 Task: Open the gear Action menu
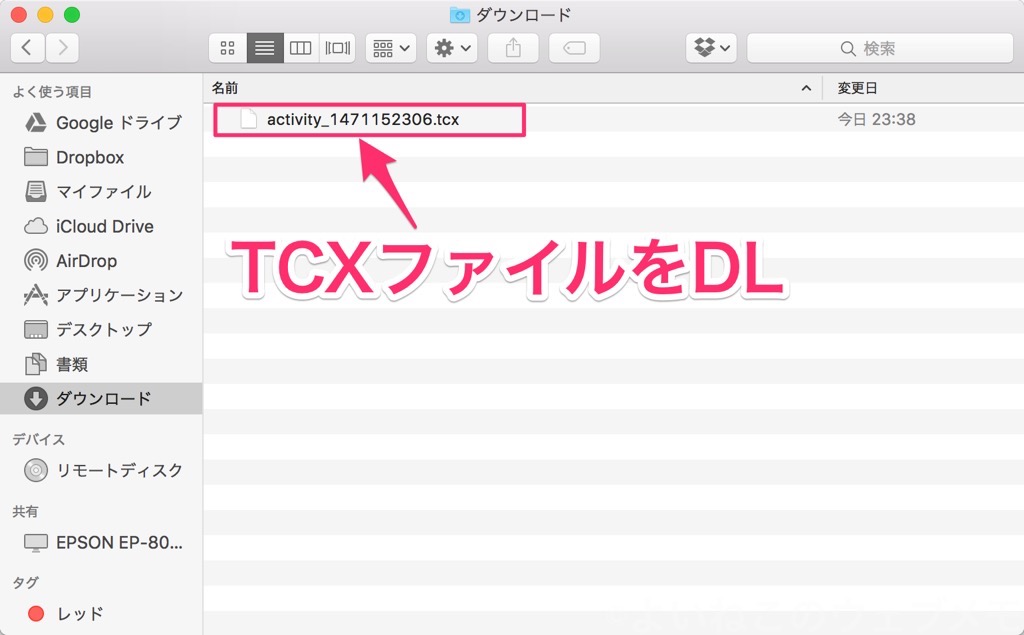[452, 48]
